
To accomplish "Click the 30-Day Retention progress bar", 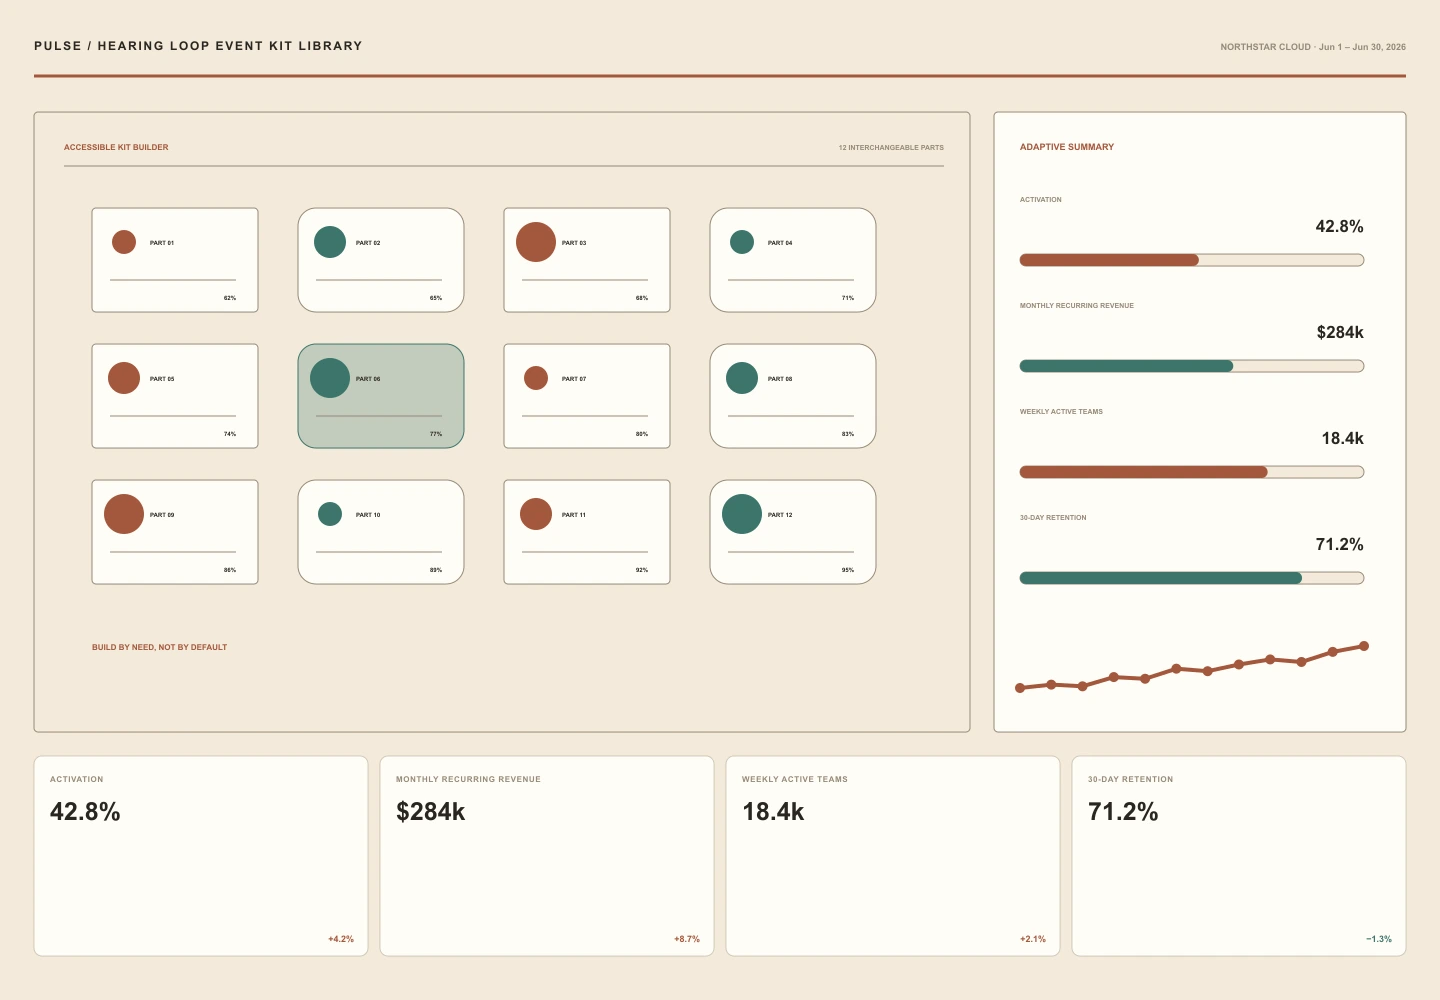I will tap(1192, 578).
